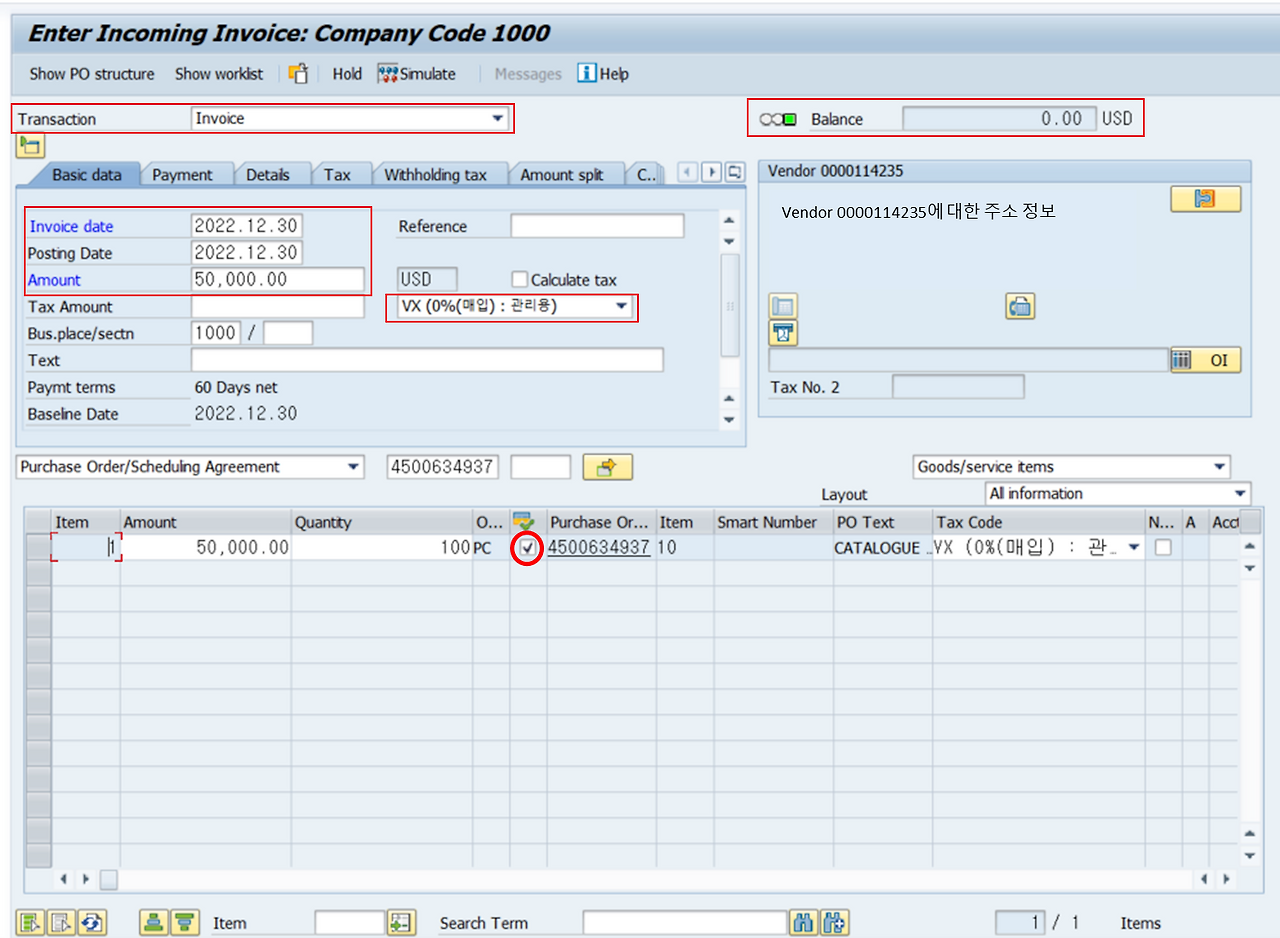Switch to the Withholding tax tab
Image resolution: width=1280 pixels, height=938 pixels.
439,173
